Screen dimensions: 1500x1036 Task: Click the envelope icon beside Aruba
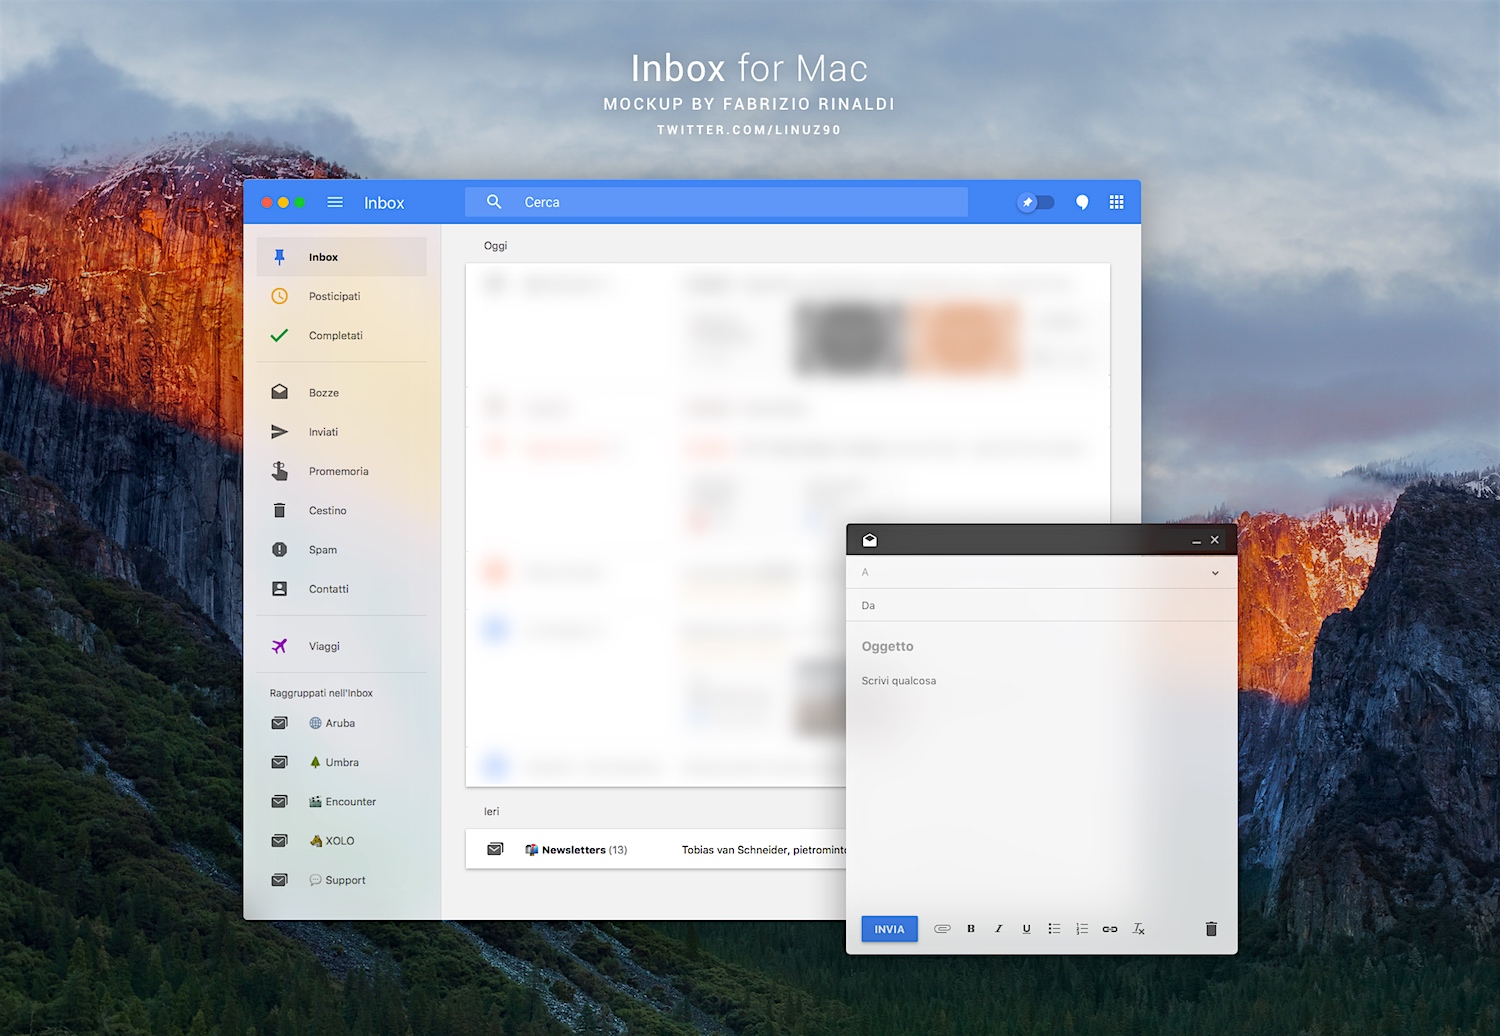[280, 723]
